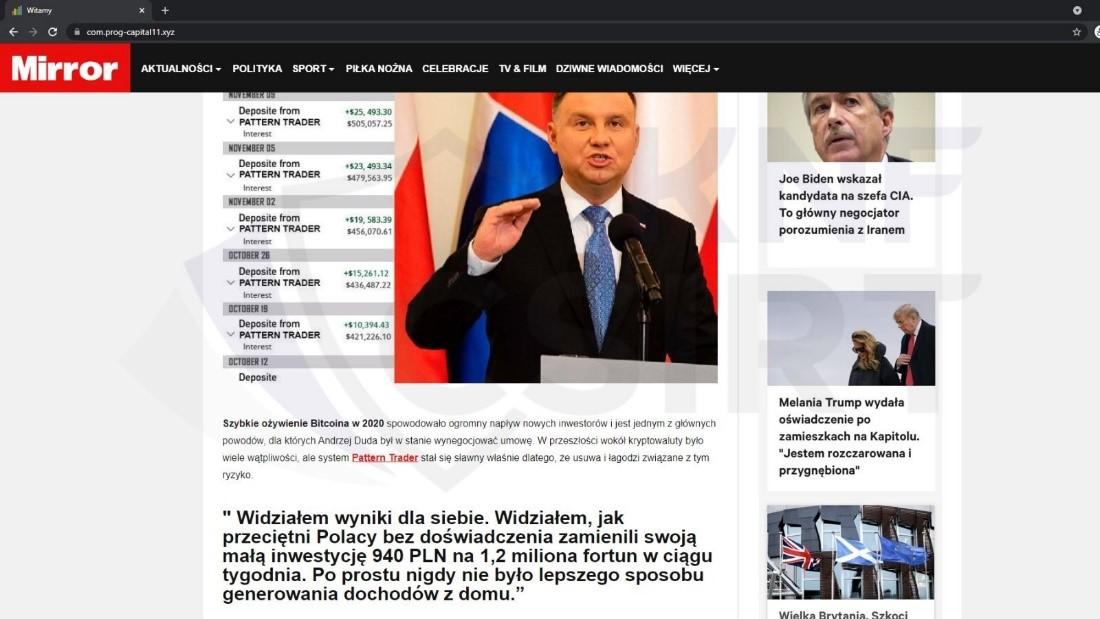Open Melania Trump article thumbnail
The image size is (1100, 619).
pyautogui.click(x=851, y=338)
